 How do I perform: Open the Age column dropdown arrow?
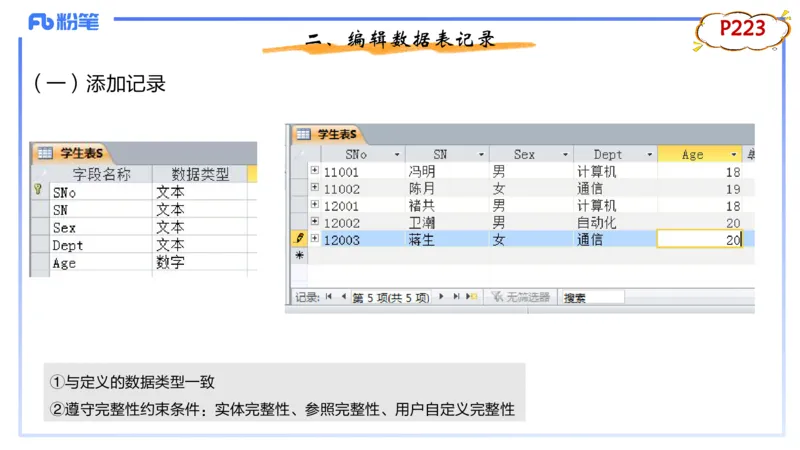(734, 155)
